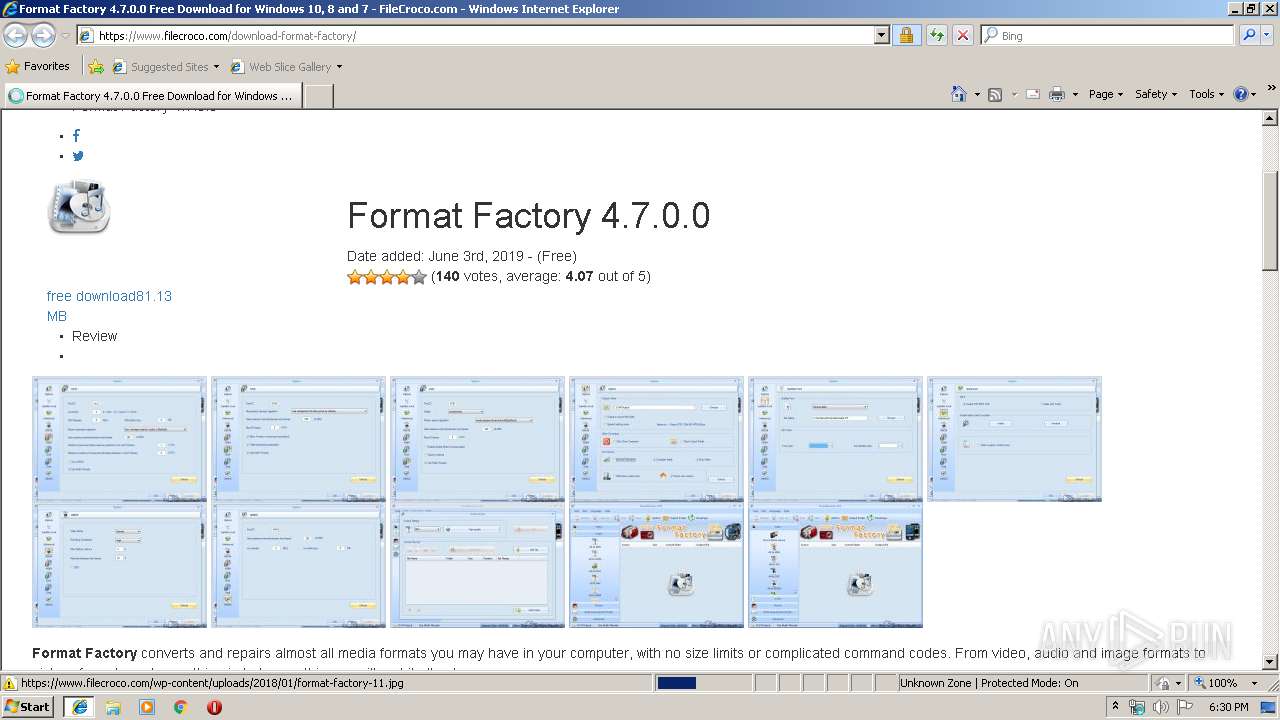Click the Format Factory app logo

point(79,208)
